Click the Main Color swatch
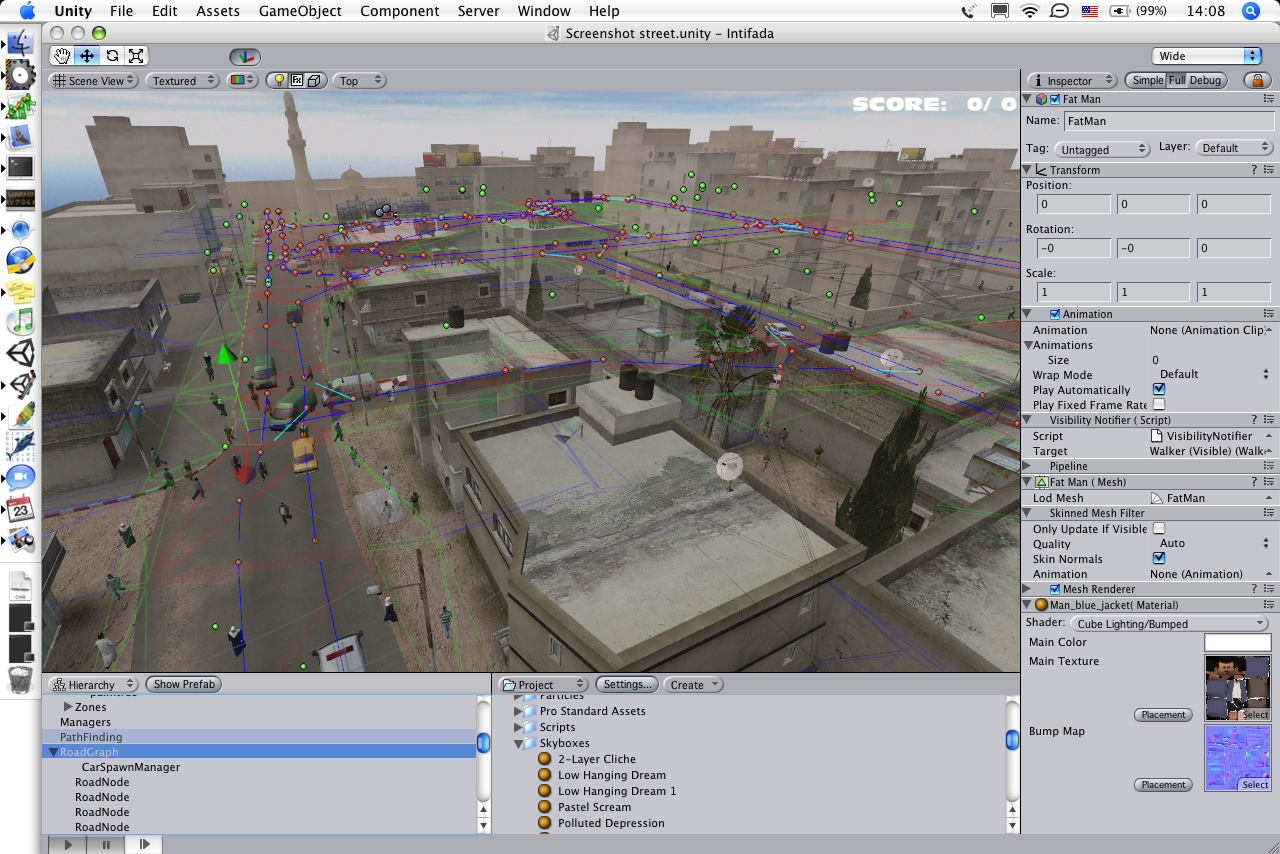 [x=1237, y=642]
